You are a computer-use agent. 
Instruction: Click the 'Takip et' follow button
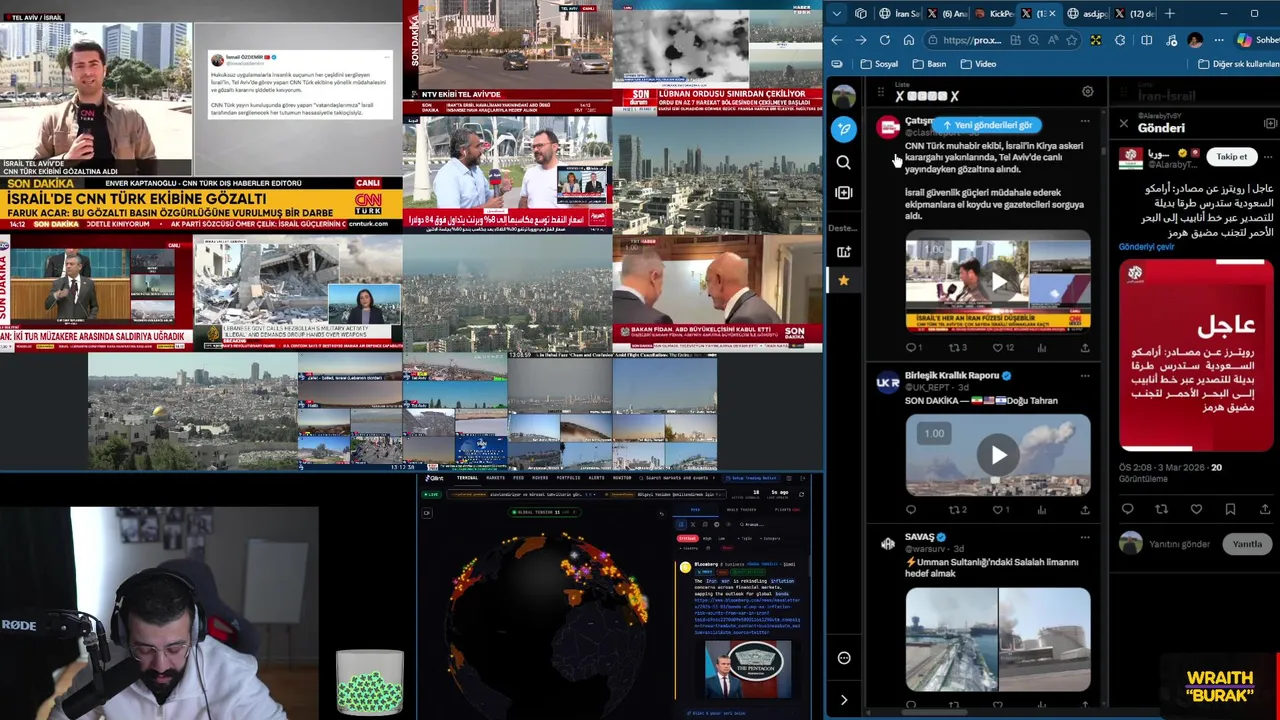tap(1232, 156)
